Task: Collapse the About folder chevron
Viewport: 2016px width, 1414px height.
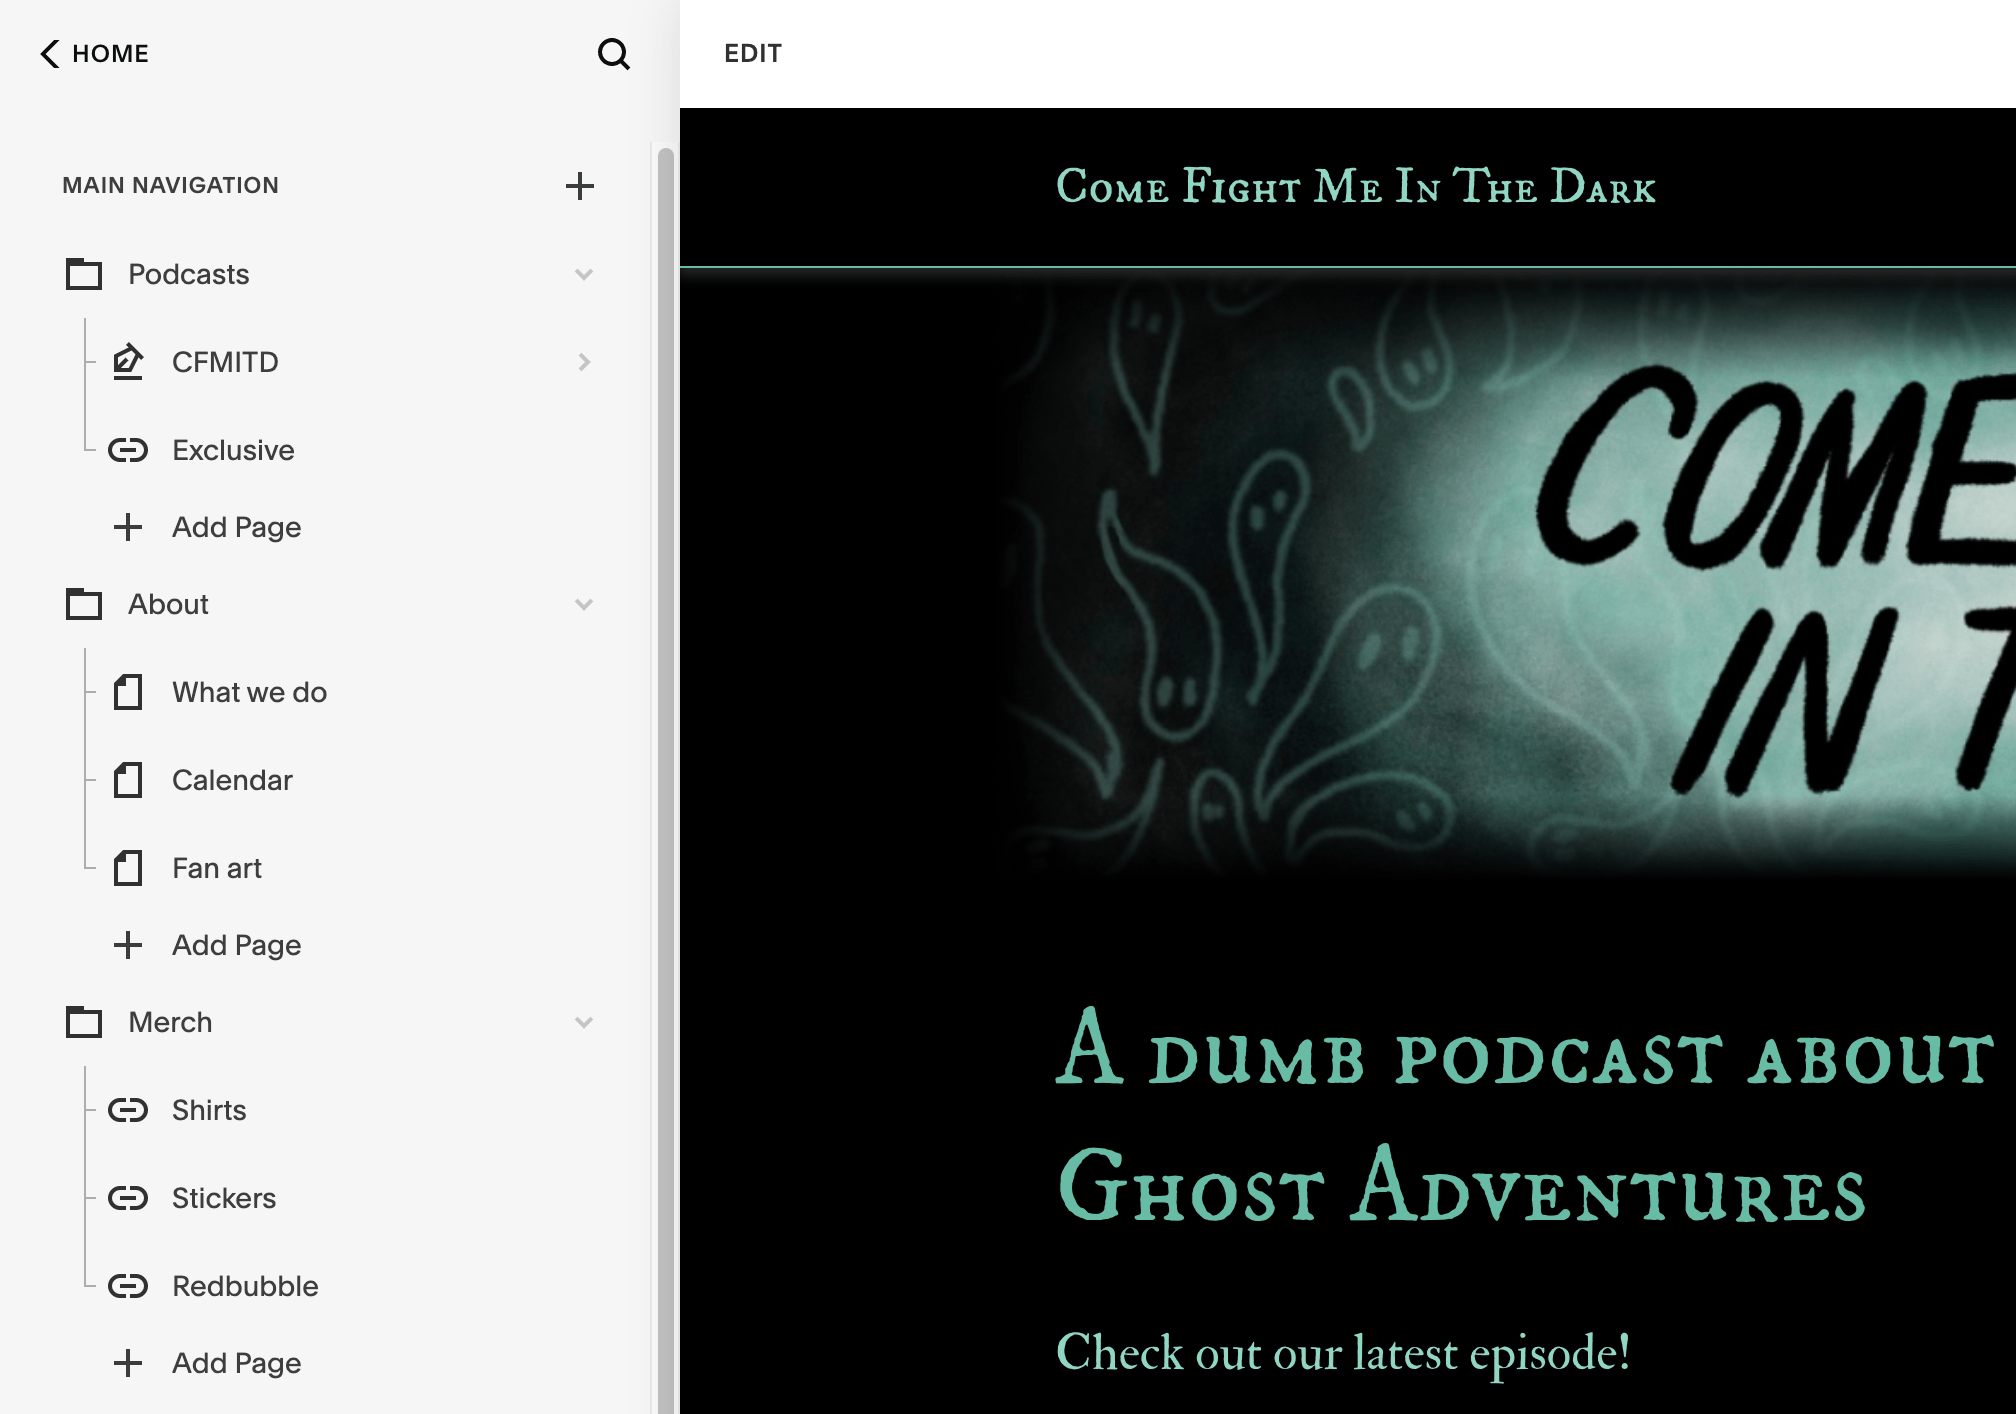Action: [584, 604]
